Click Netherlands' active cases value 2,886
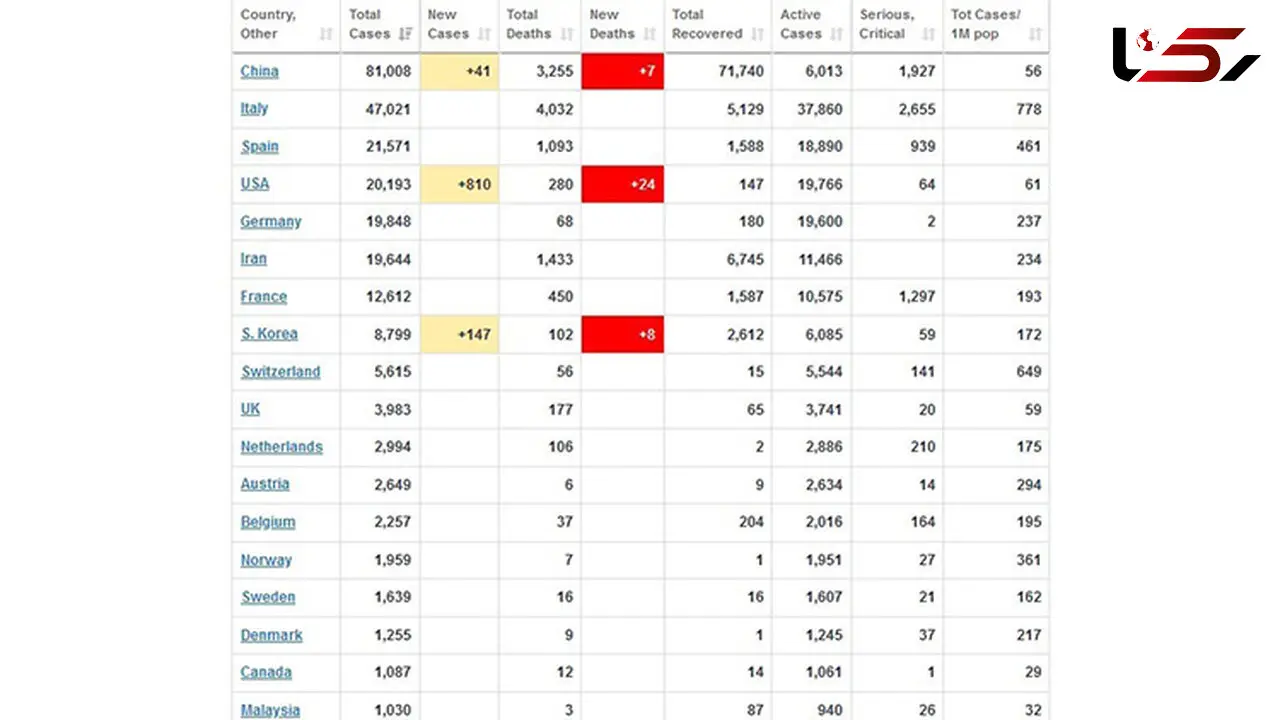This screenshot has height=720, width=1280. [x=825, y=447]
